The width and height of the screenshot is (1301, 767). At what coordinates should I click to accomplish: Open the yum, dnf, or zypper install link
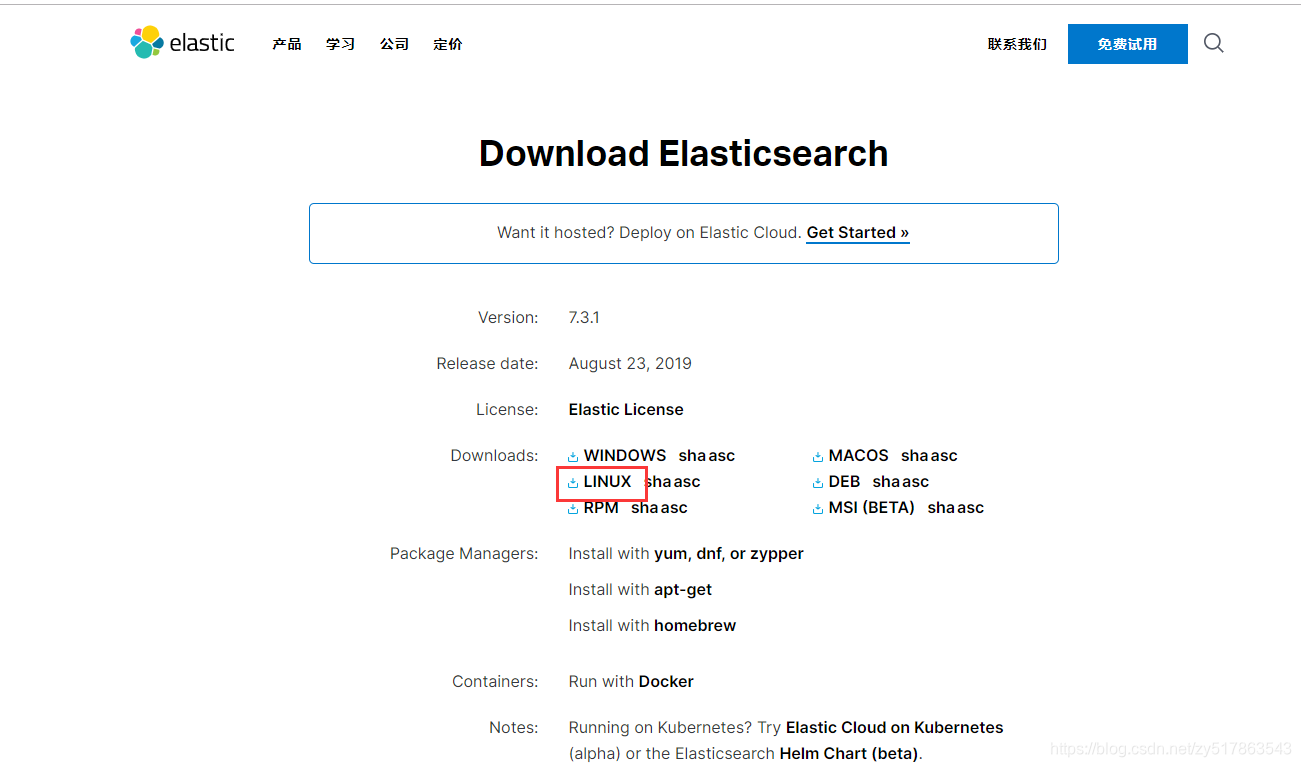[x=729, y=553]
